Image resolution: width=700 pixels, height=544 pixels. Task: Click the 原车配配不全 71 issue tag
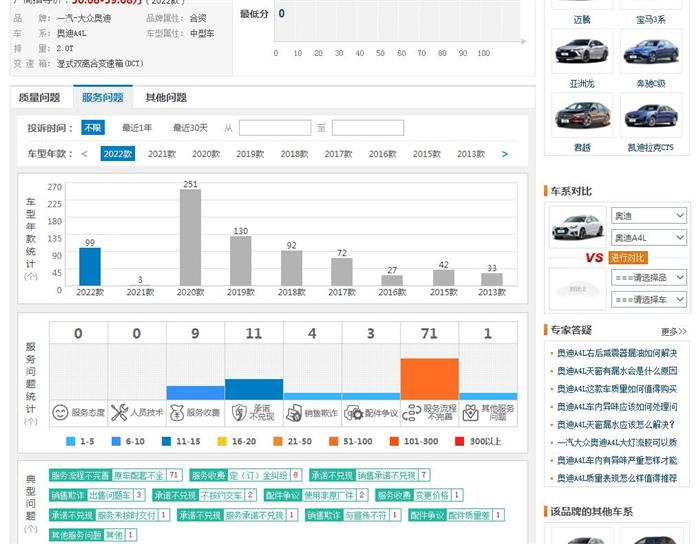click(x=116, y=475)
